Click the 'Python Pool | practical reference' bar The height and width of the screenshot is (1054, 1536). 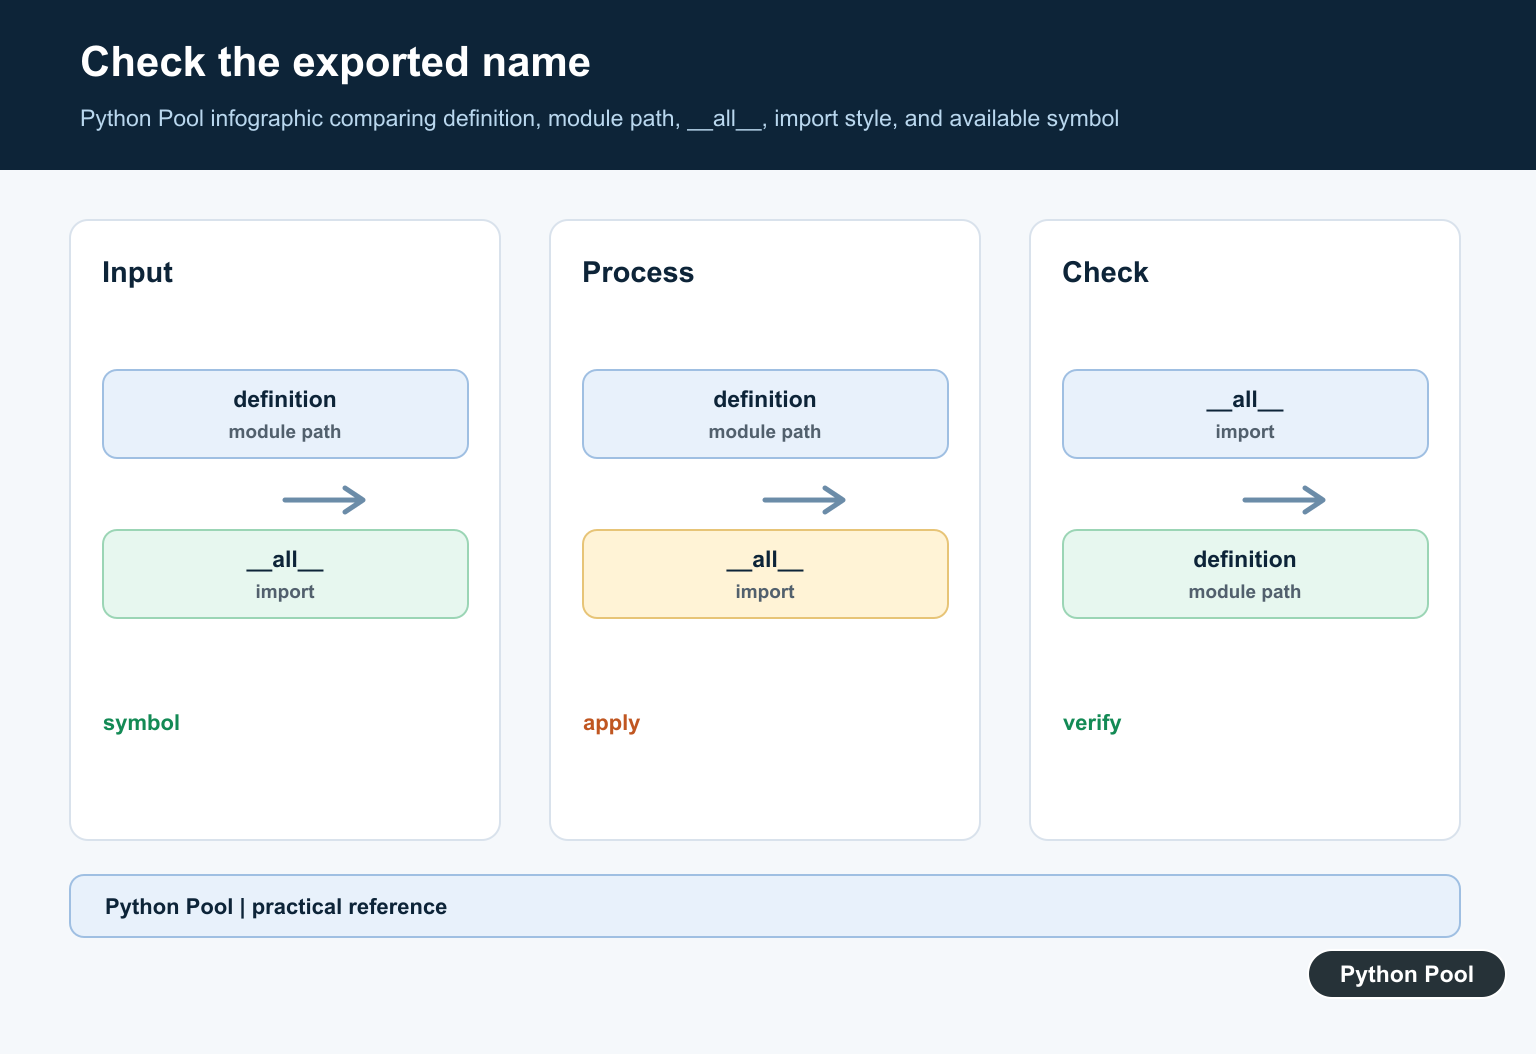[765, 906]
